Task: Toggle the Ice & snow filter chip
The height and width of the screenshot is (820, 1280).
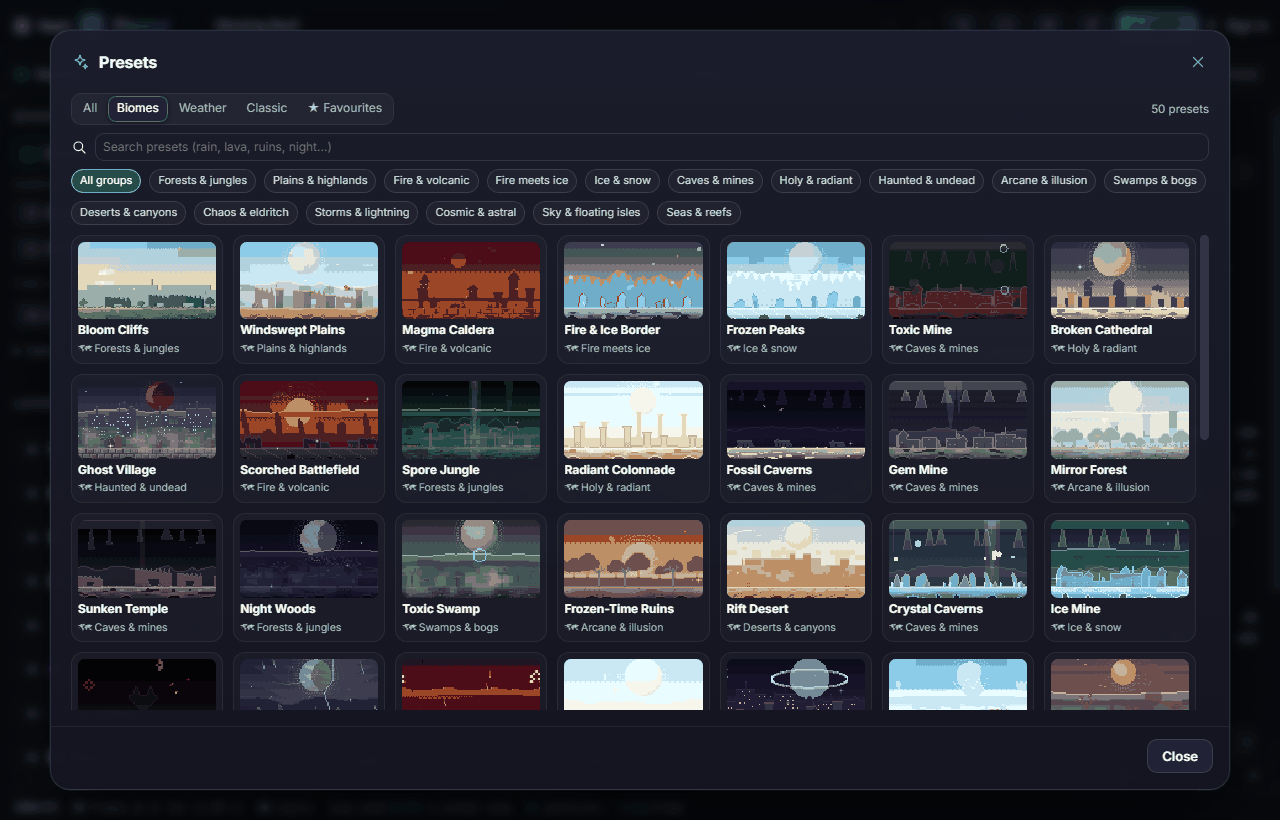Action: pyautogui.click(x=622, y=181)
